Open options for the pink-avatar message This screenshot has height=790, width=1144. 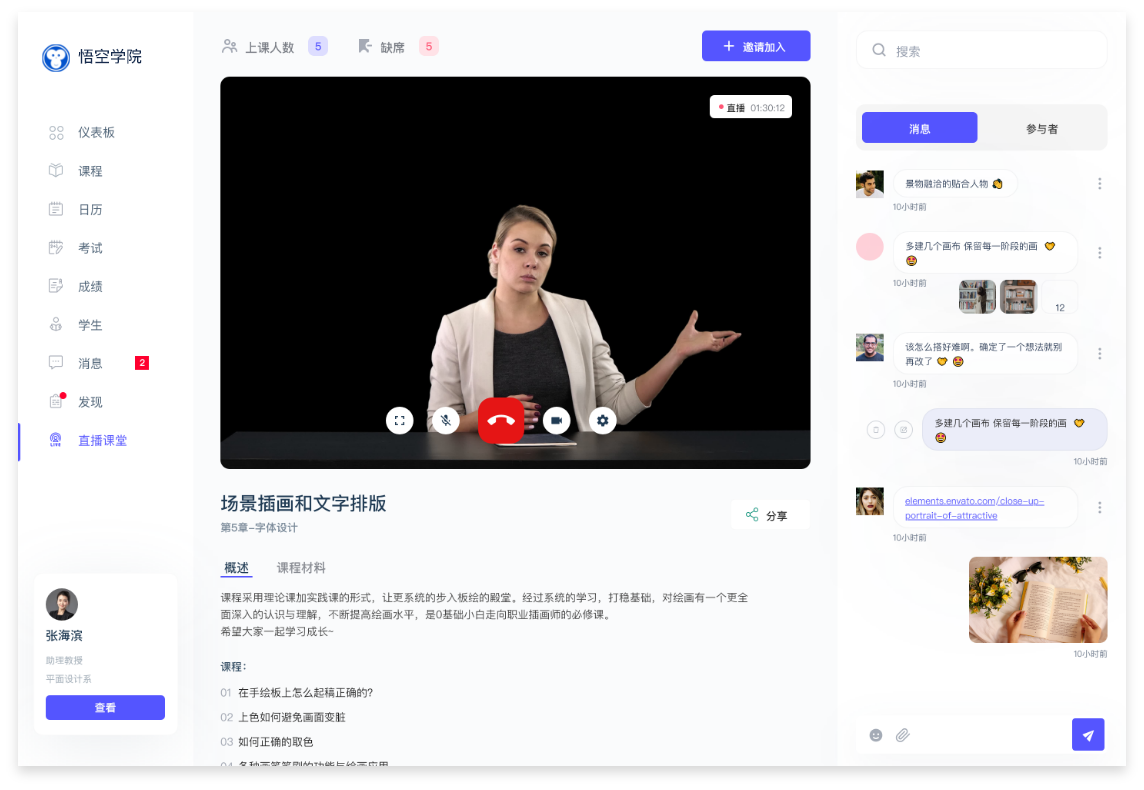point(1099,252)
